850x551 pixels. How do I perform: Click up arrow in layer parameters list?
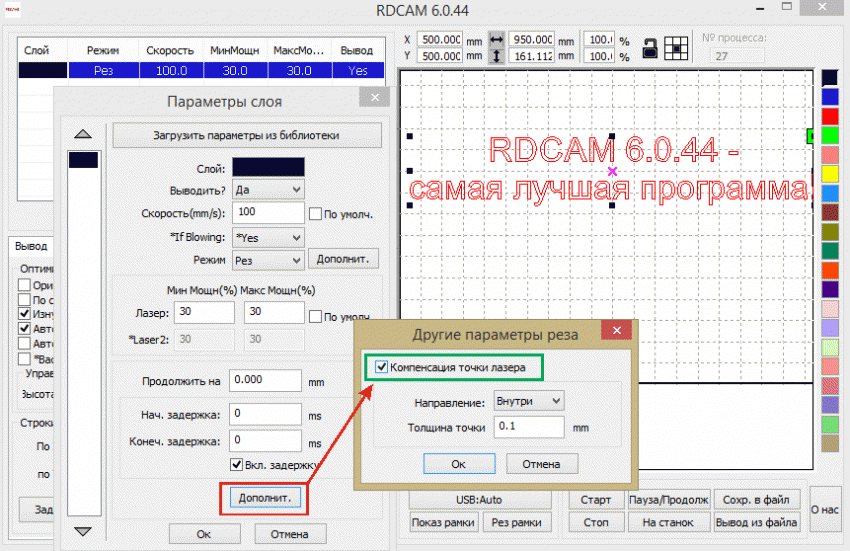click(x=82, y=134)
